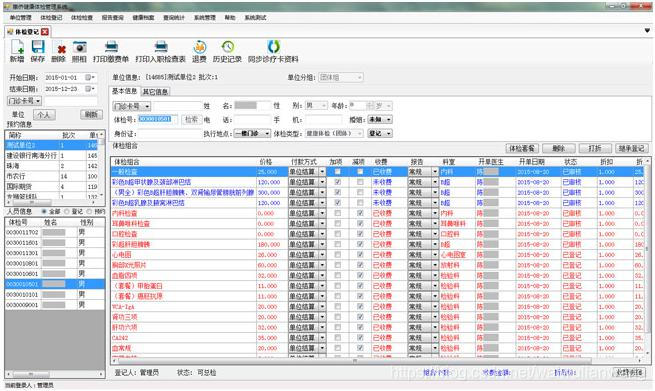655x391 pixels.
Task: Click the 检索 search button
Action: point(191,119)
